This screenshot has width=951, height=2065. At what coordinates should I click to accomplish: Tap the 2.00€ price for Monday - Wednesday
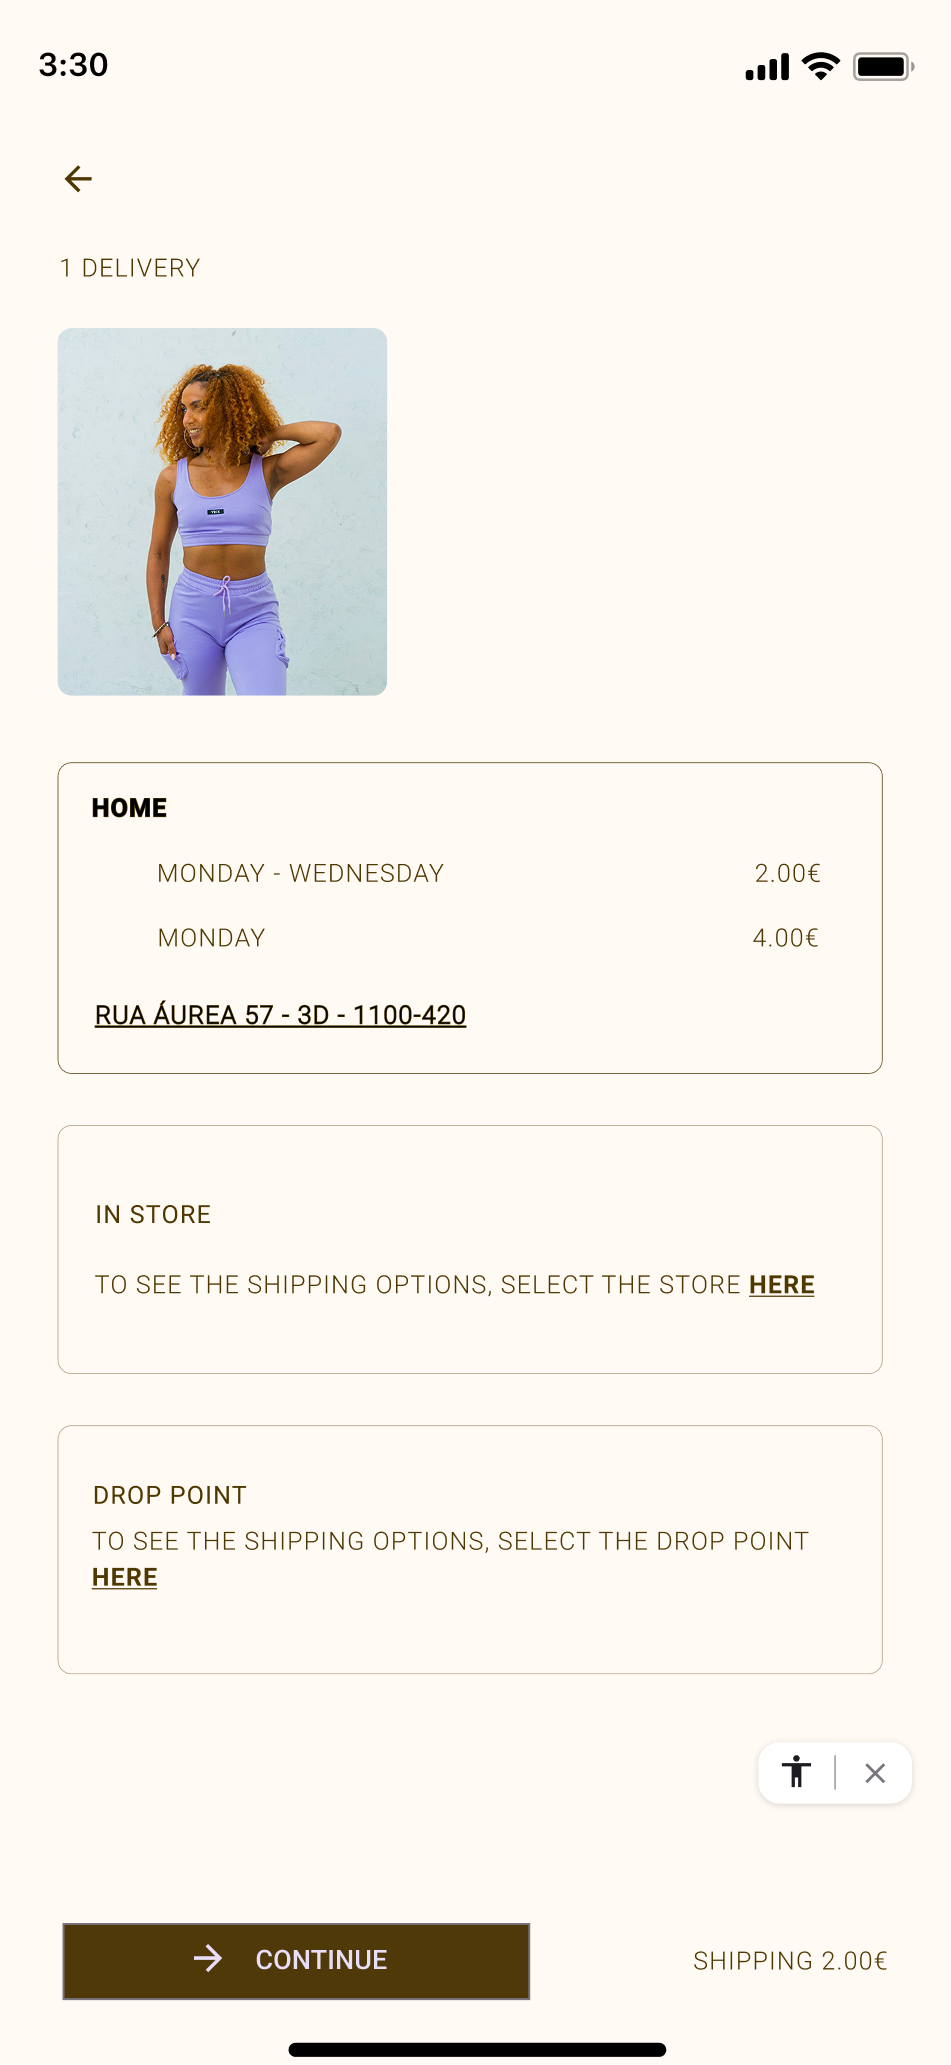(787, 873)
